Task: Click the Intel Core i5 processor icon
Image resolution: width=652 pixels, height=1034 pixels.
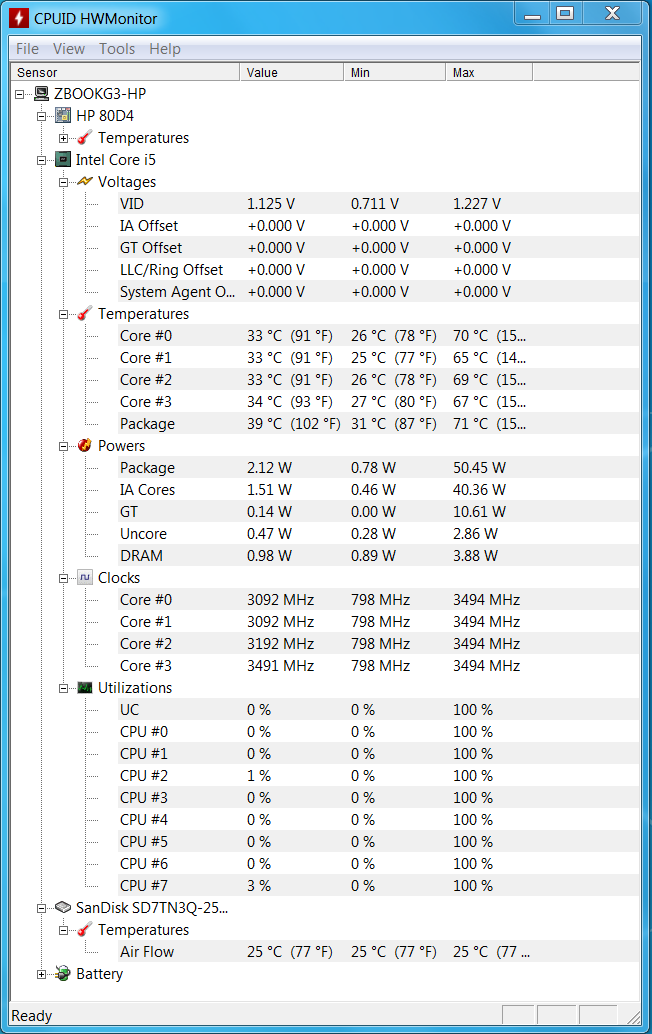Action: point(63,160)
